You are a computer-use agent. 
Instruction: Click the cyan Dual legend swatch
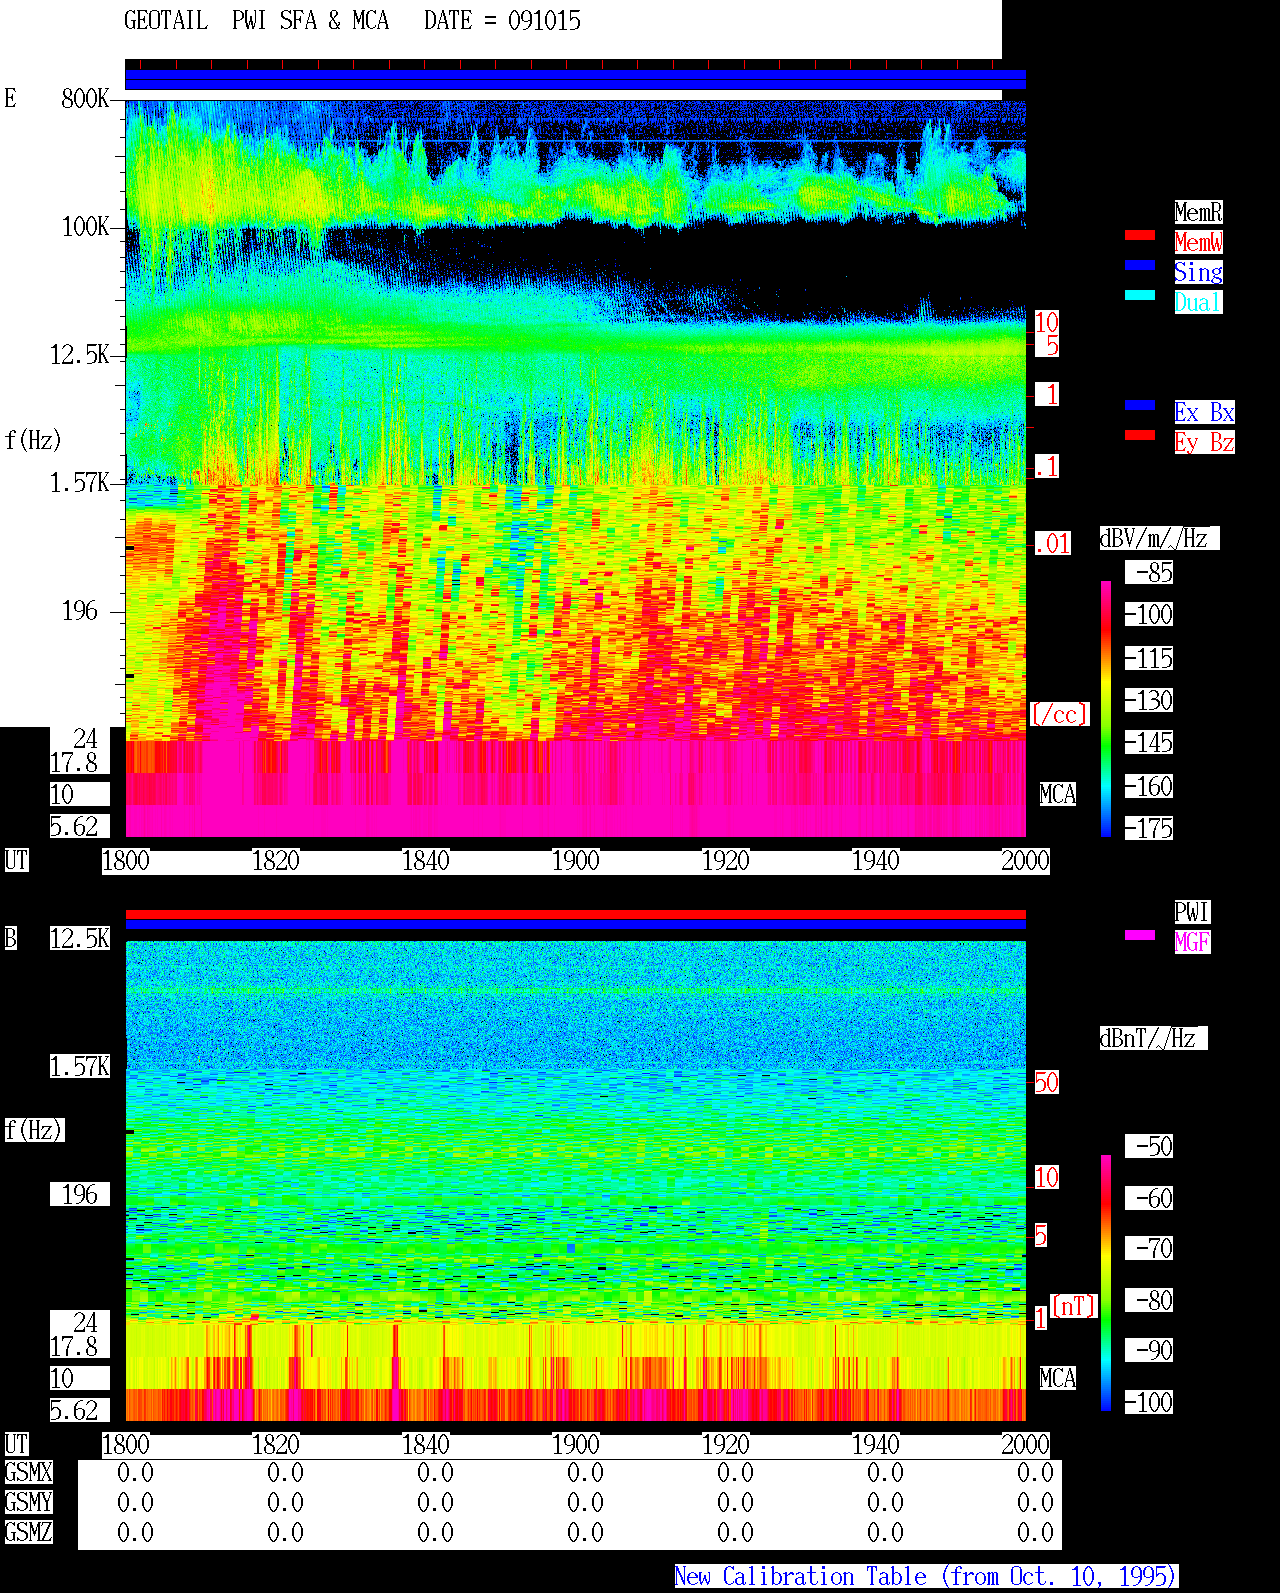1140,295
